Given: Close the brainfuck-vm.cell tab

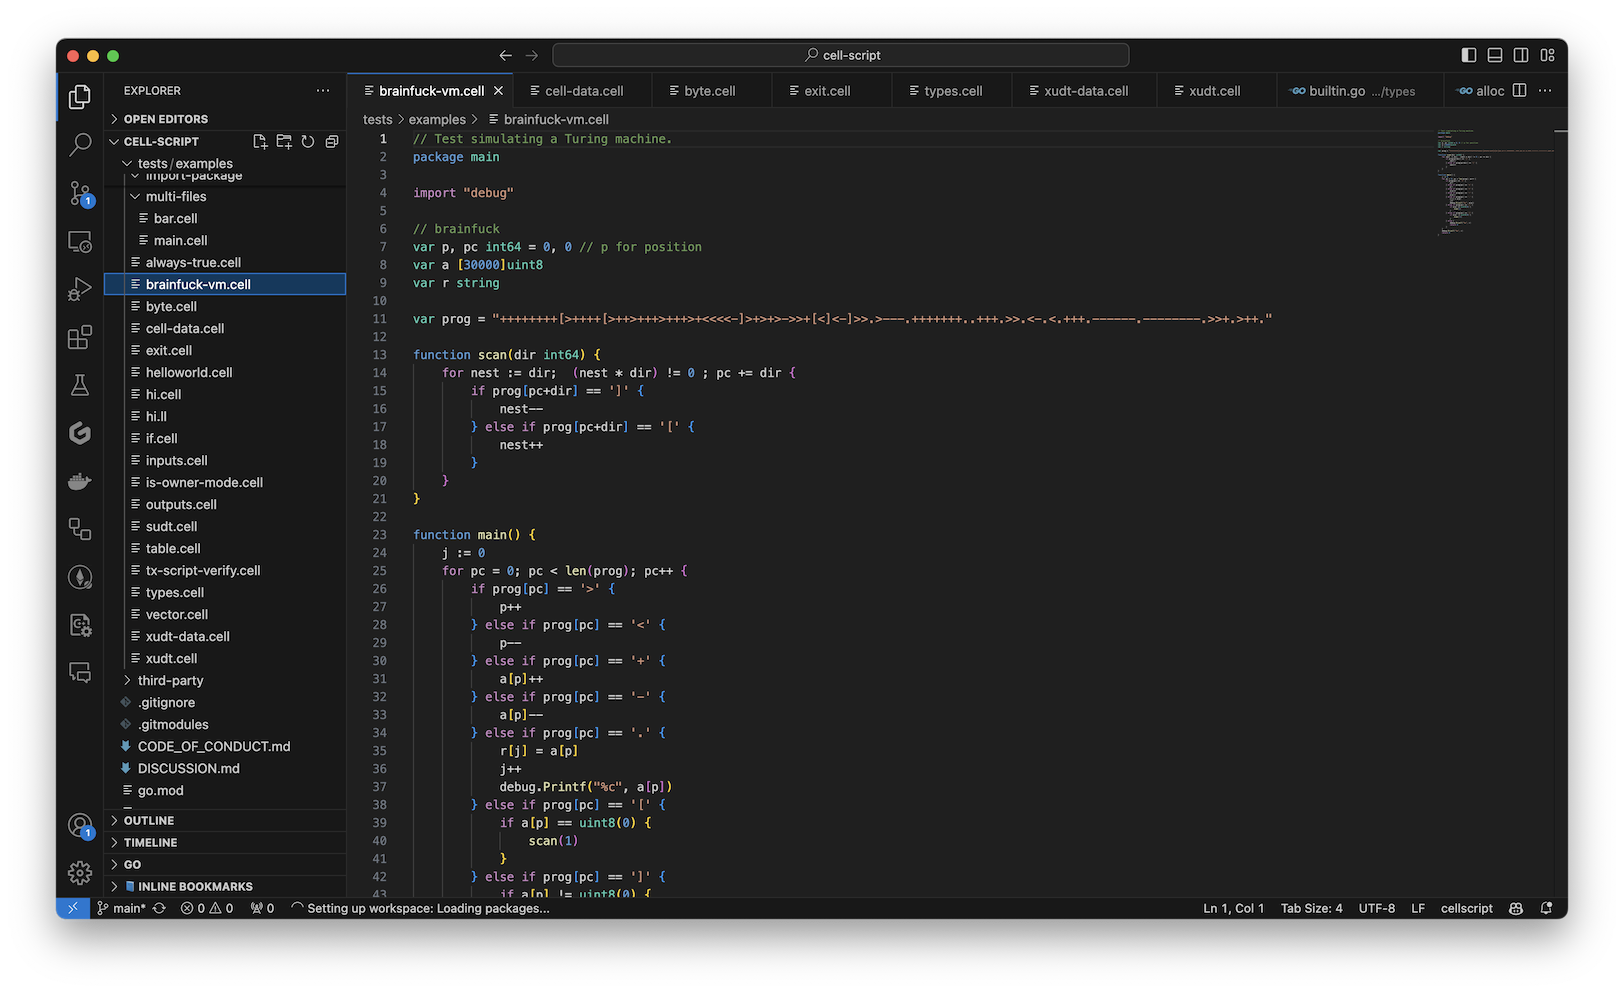Looking at the screenshot, I should coord(498,90).
